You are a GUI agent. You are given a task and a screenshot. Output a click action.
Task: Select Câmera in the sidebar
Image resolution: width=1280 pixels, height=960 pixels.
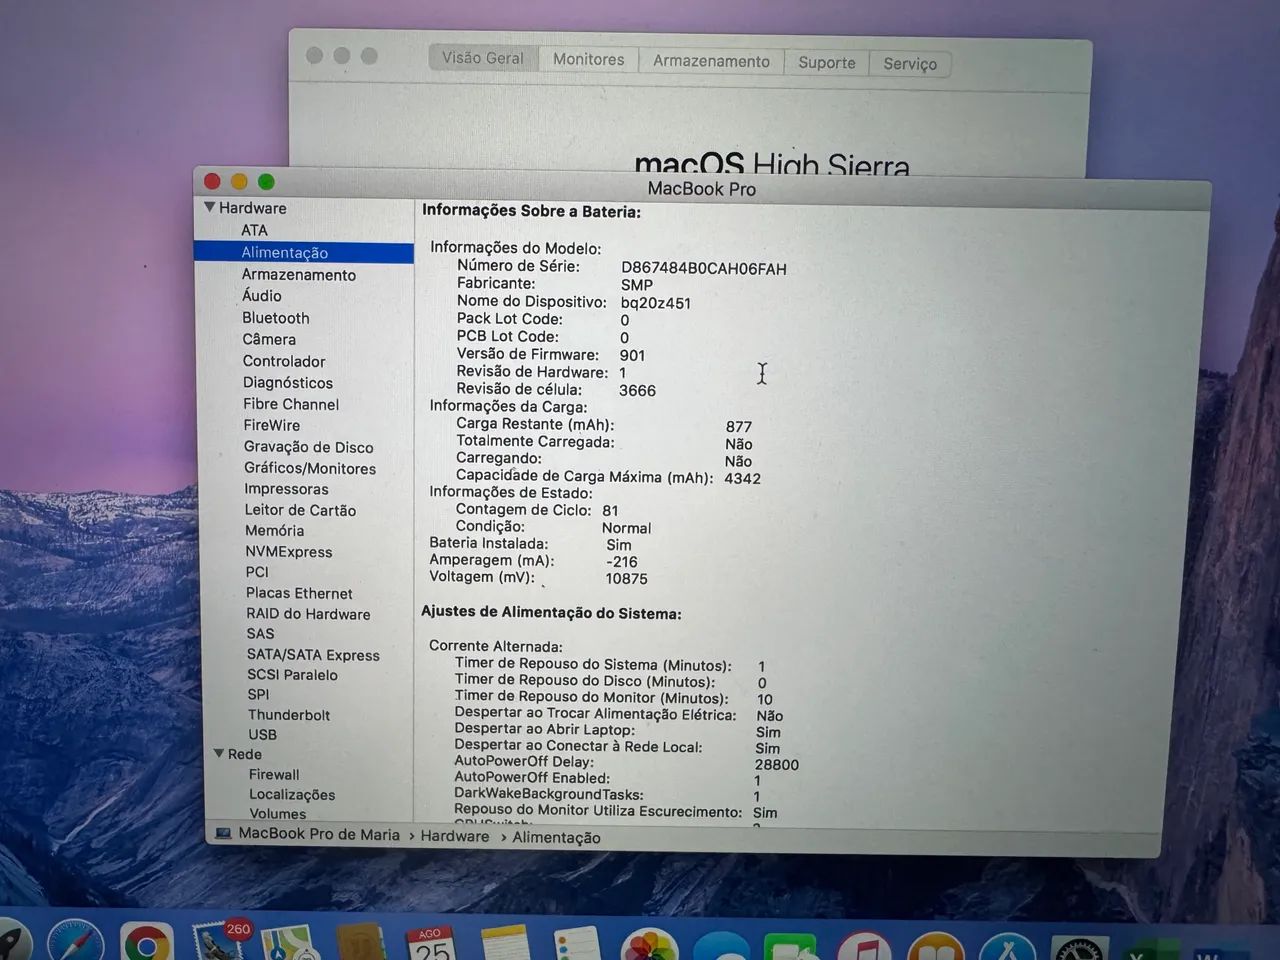point(269,339)
